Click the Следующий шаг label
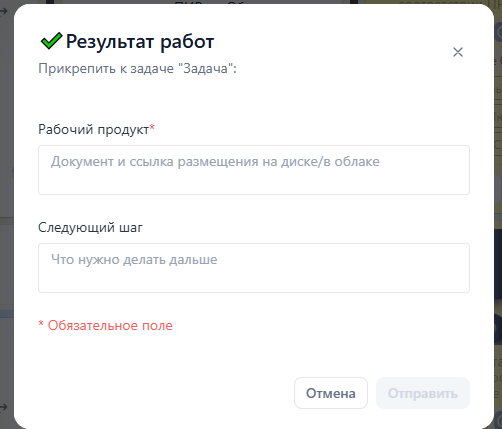The height and width of the screenshot is (429, 502). click(90, 227)
